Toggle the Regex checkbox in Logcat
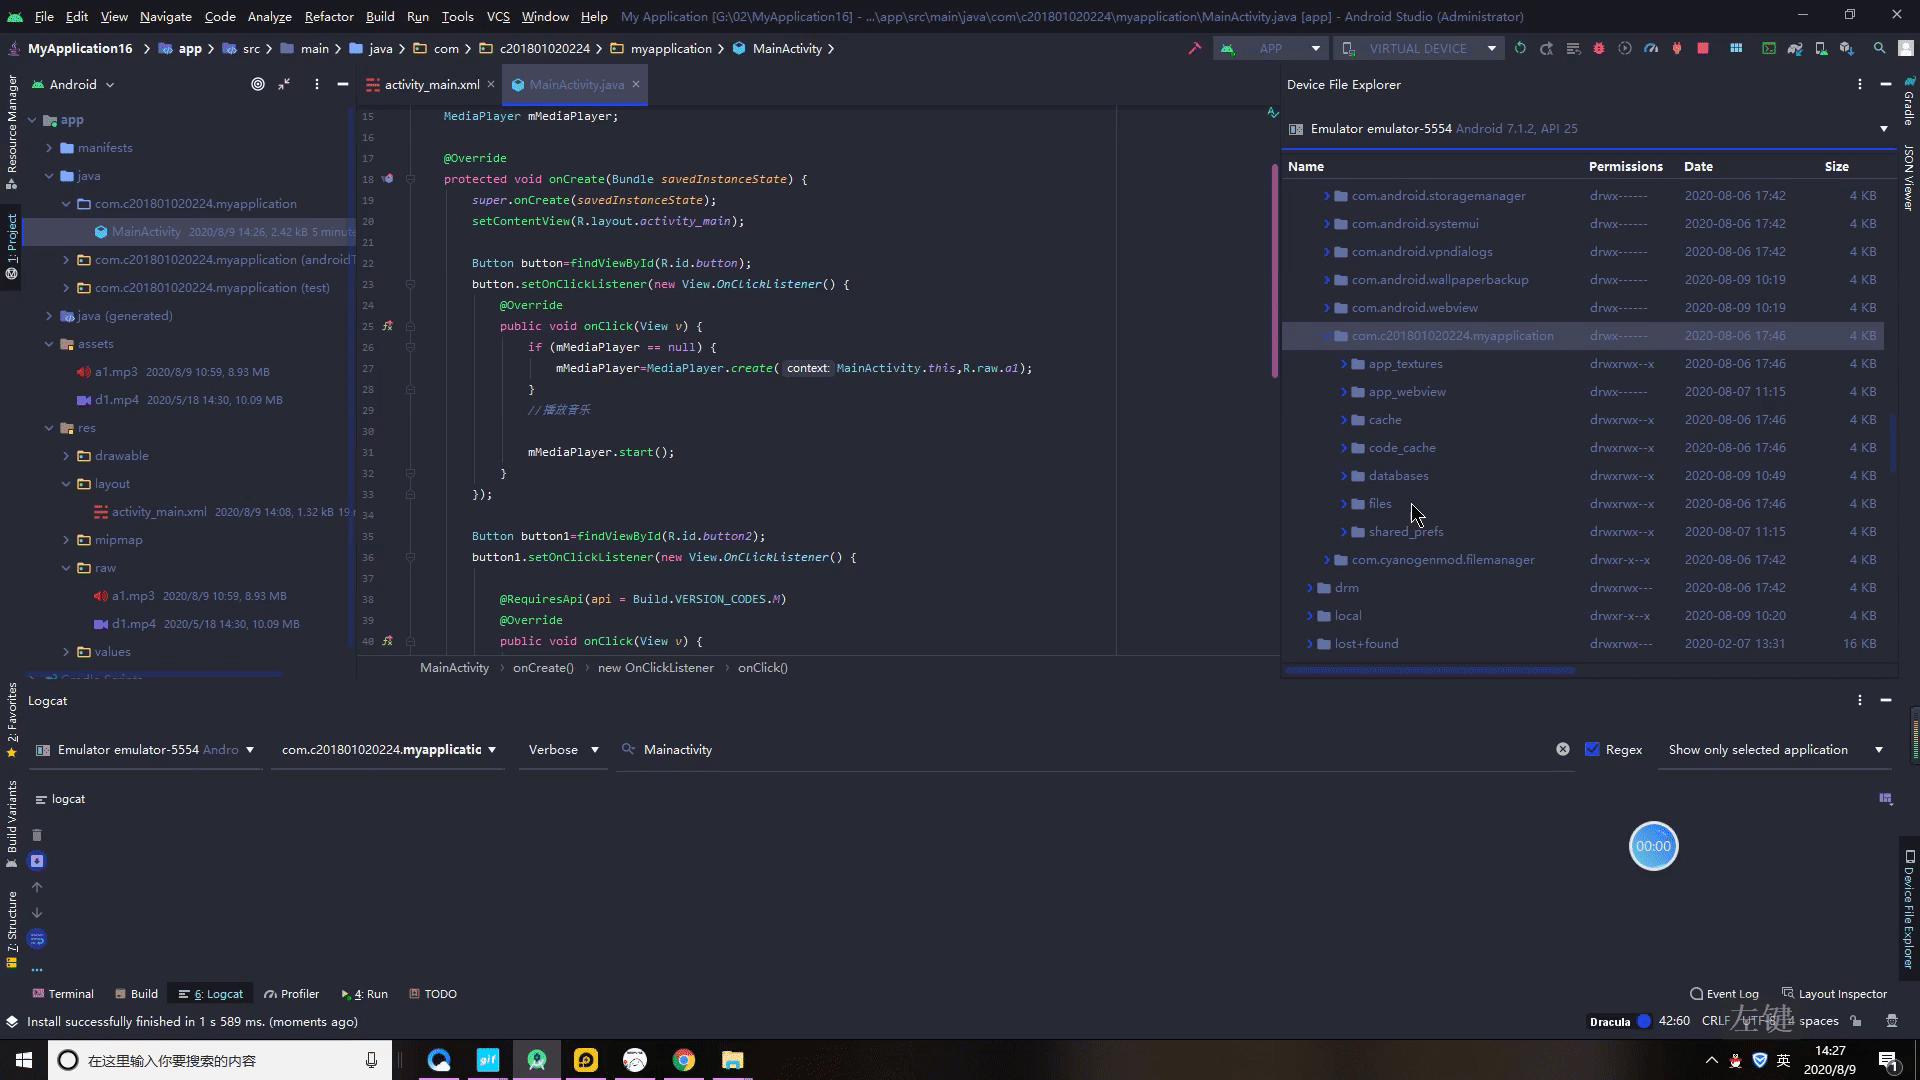The image size is (1920, 1080). (1592, 749)
